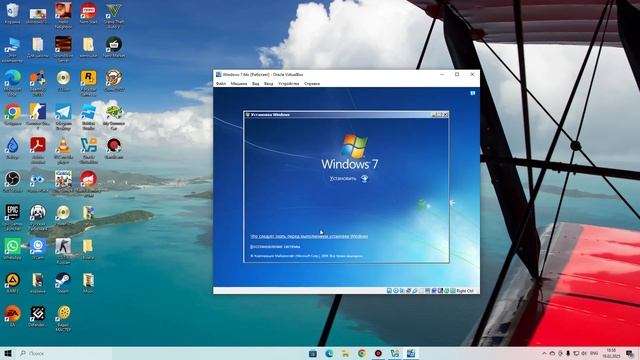Open the Telegram Desktop shortcut
640x360 pixels.
pyautogui.click(x=63, y=116)
